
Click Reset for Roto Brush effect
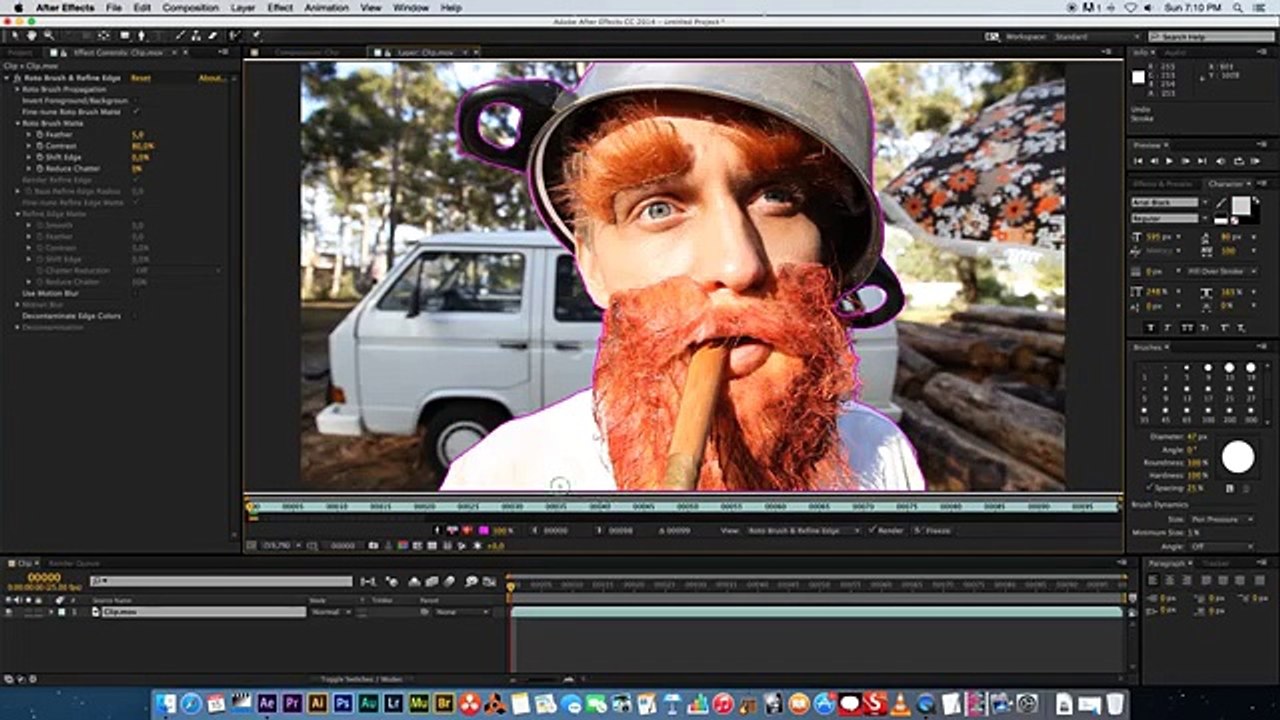coord(141,78)
